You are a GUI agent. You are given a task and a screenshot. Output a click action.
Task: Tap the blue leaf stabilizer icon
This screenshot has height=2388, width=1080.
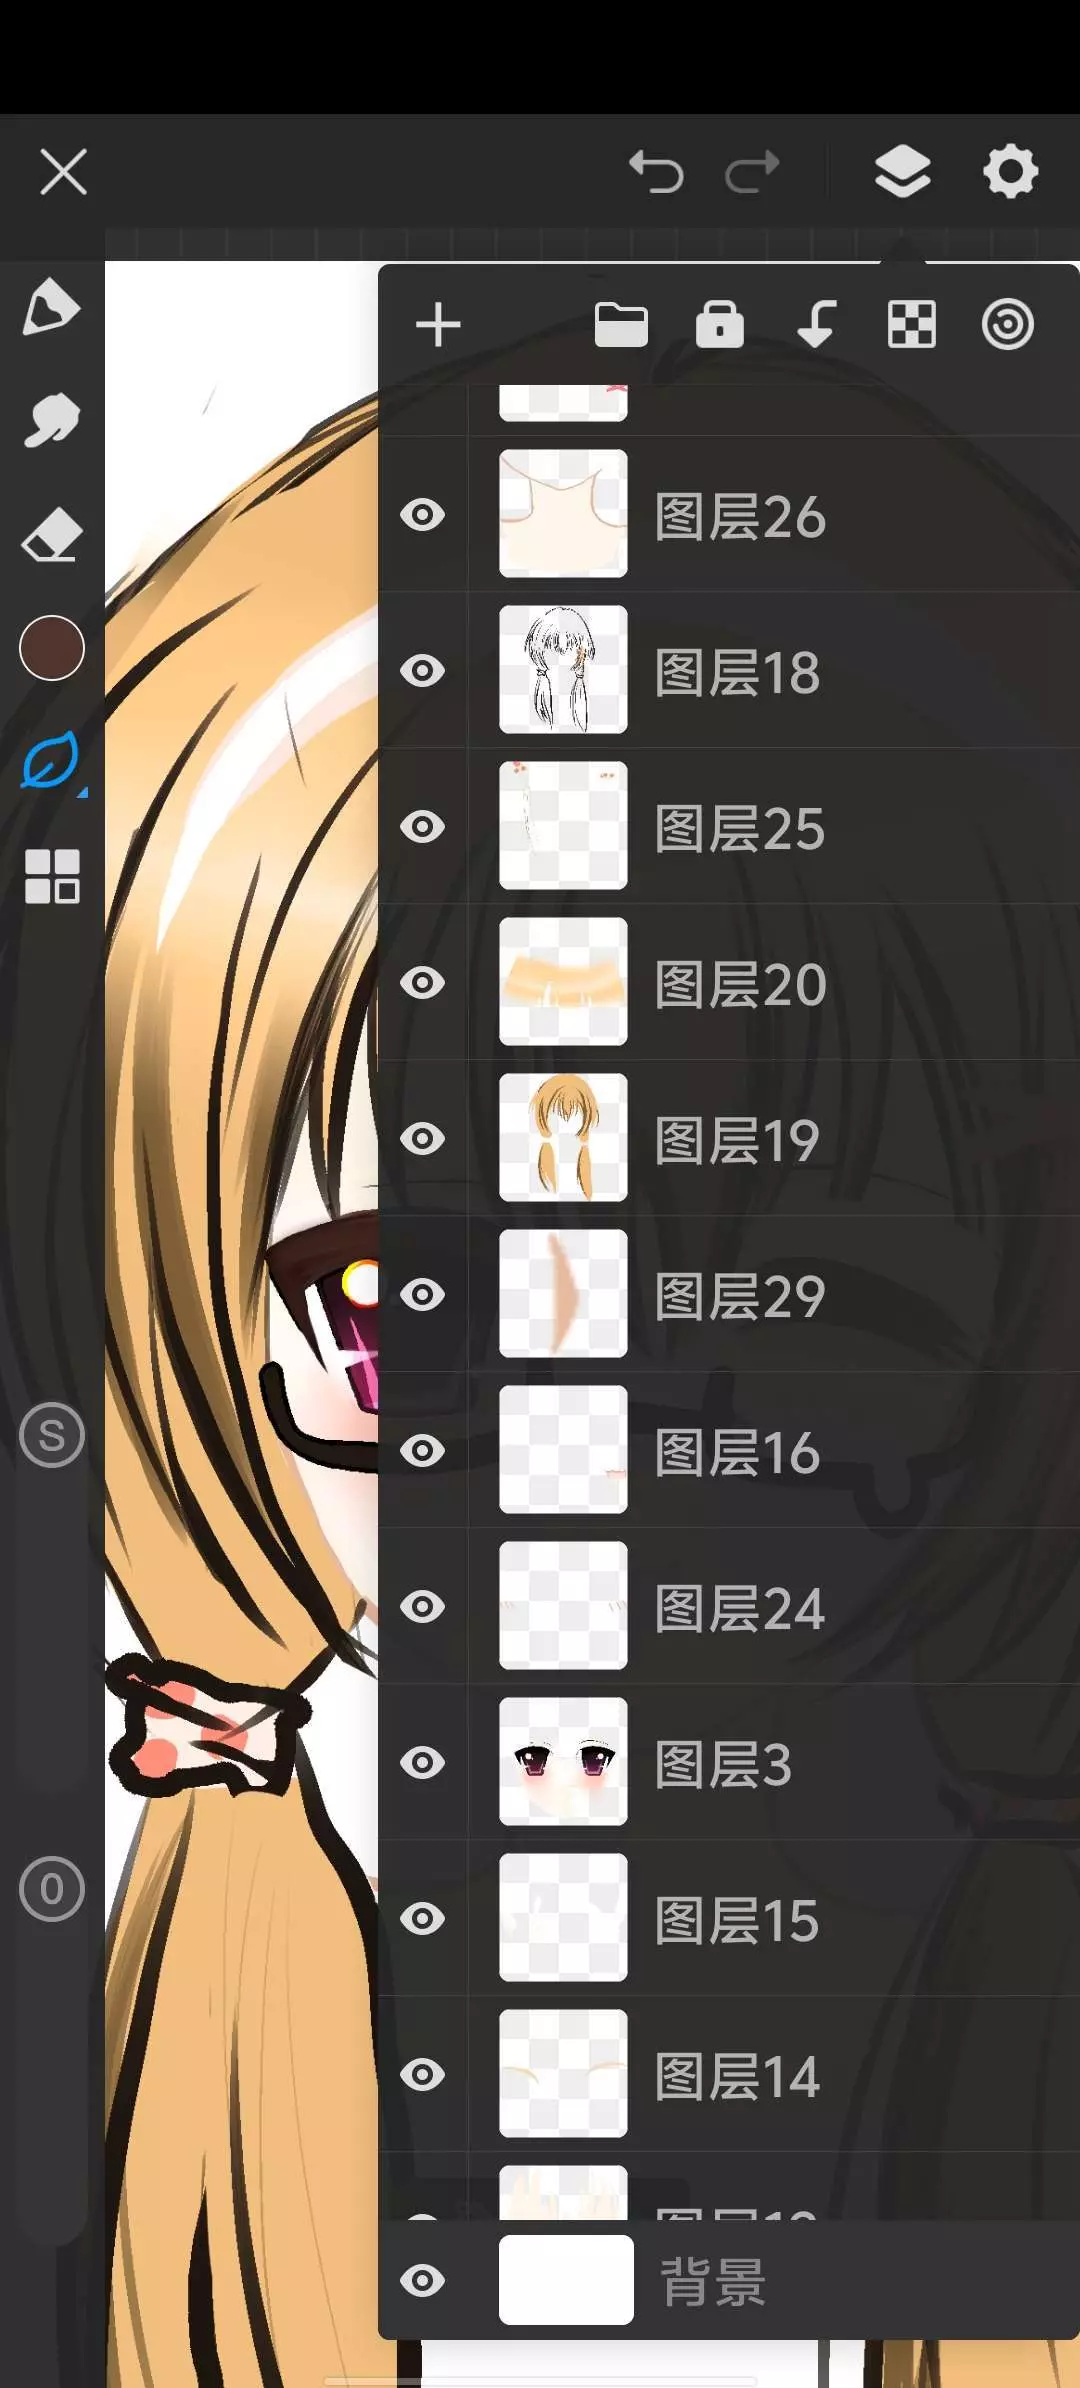point(51,762)
